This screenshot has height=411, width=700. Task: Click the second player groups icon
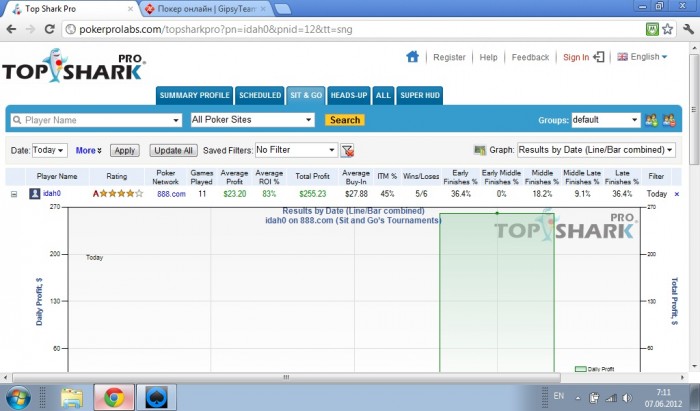point(669,120)
